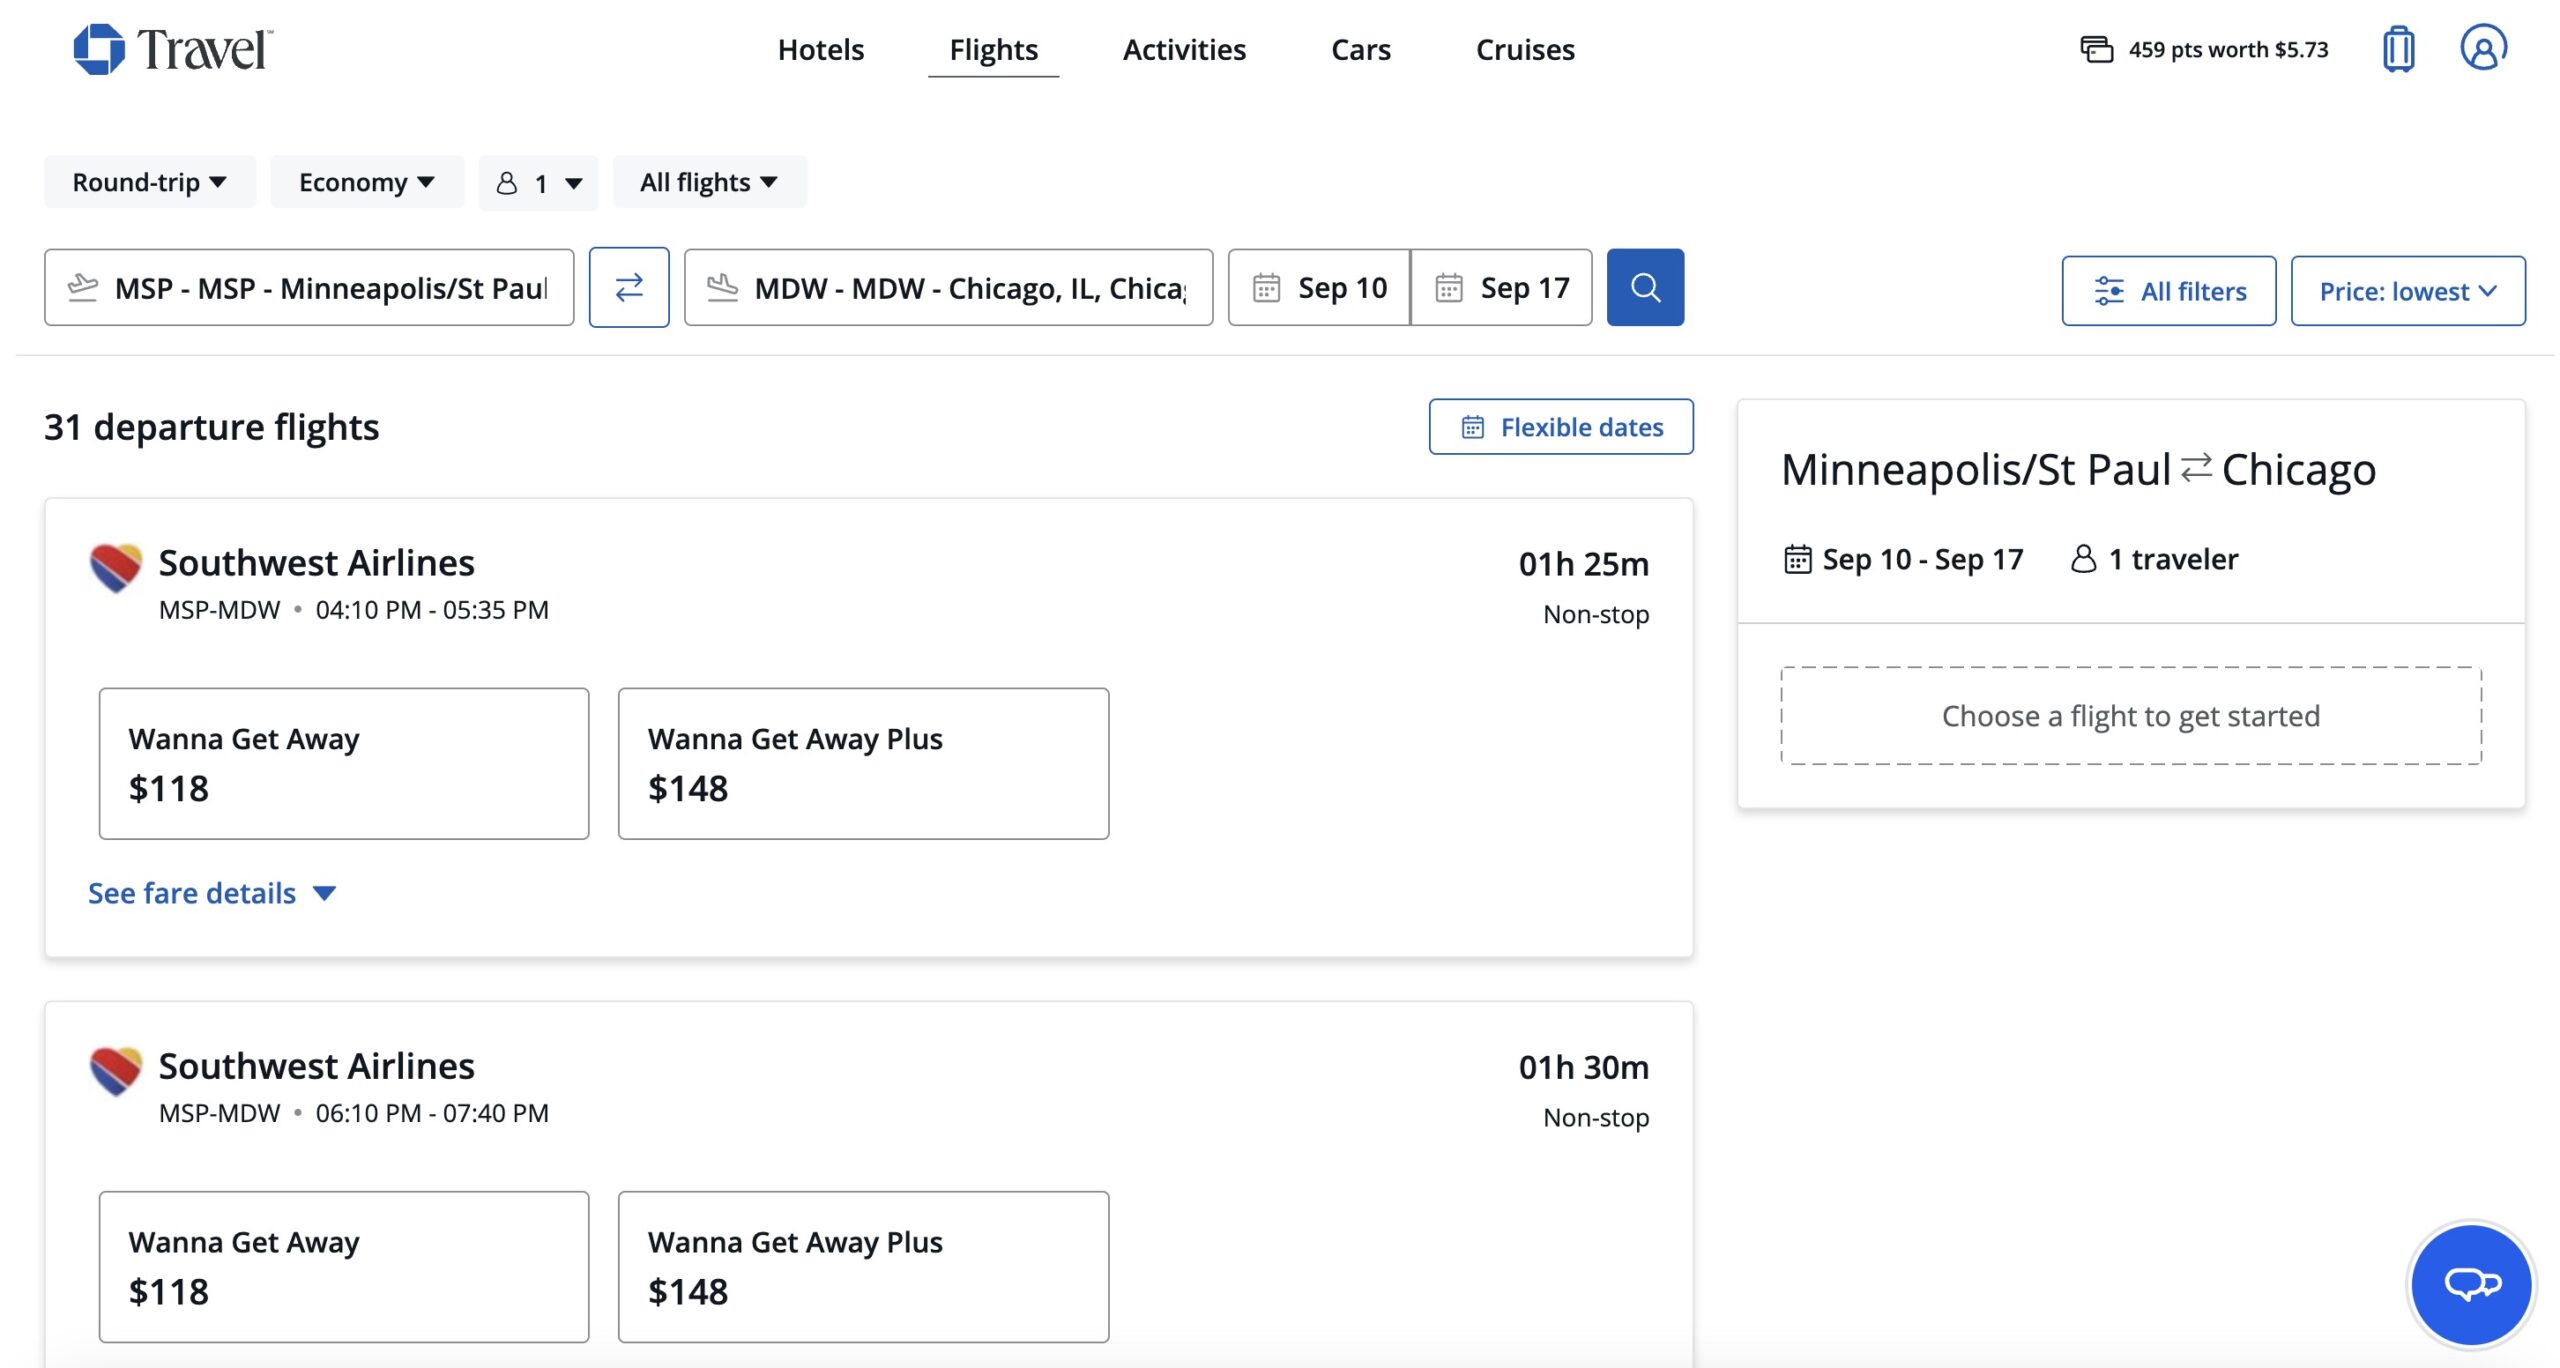The width and height of the screenshot is (2560, 1368).
Task: Click the points card icon
Action: tap(2096, 49)
